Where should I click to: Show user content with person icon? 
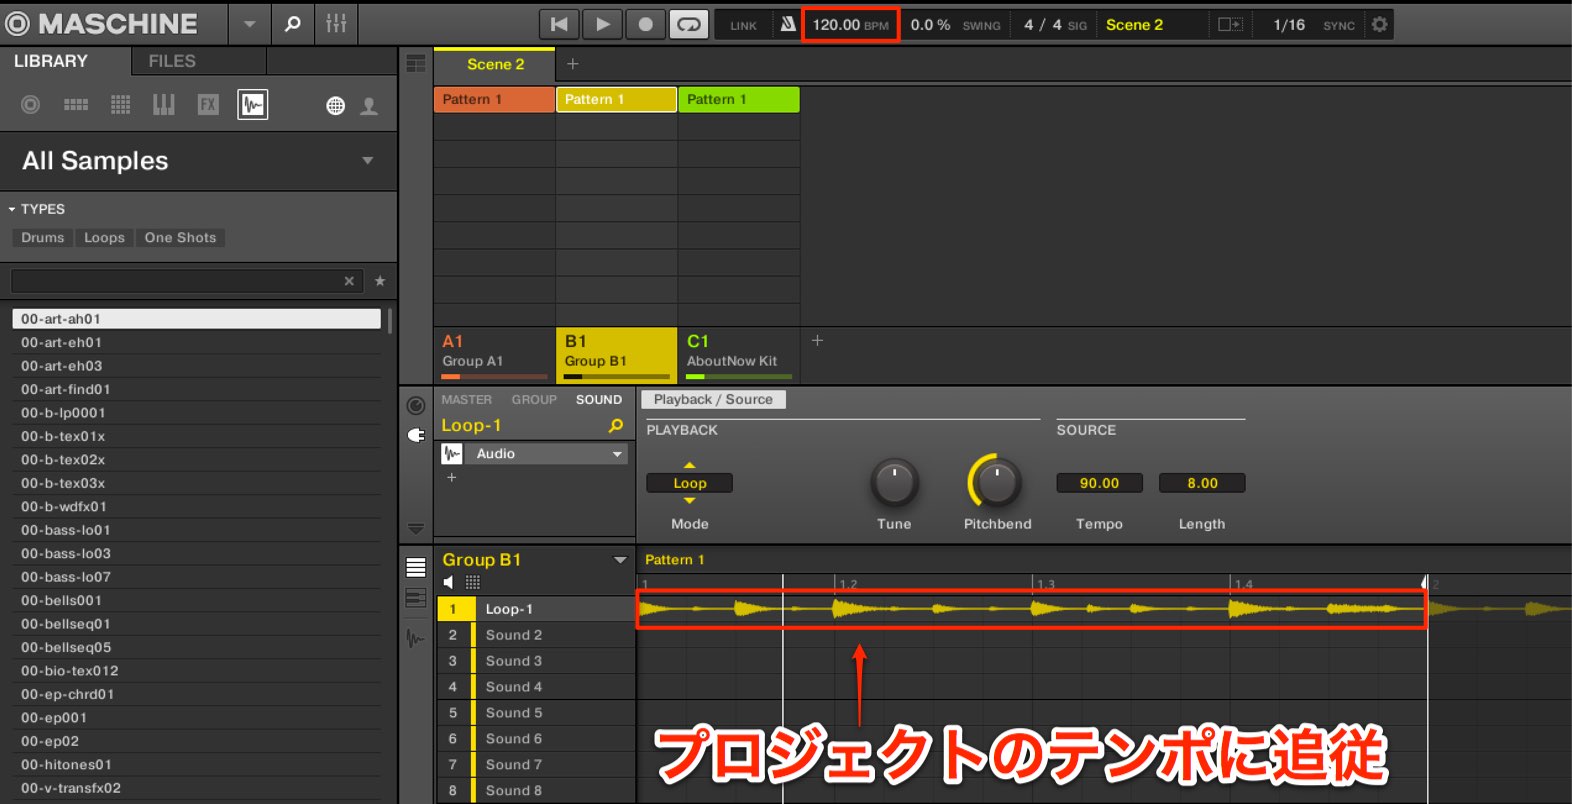(369, 105)
